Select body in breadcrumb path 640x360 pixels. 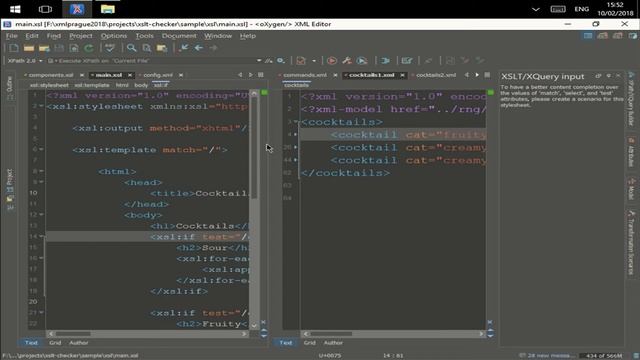pos(141,85)
